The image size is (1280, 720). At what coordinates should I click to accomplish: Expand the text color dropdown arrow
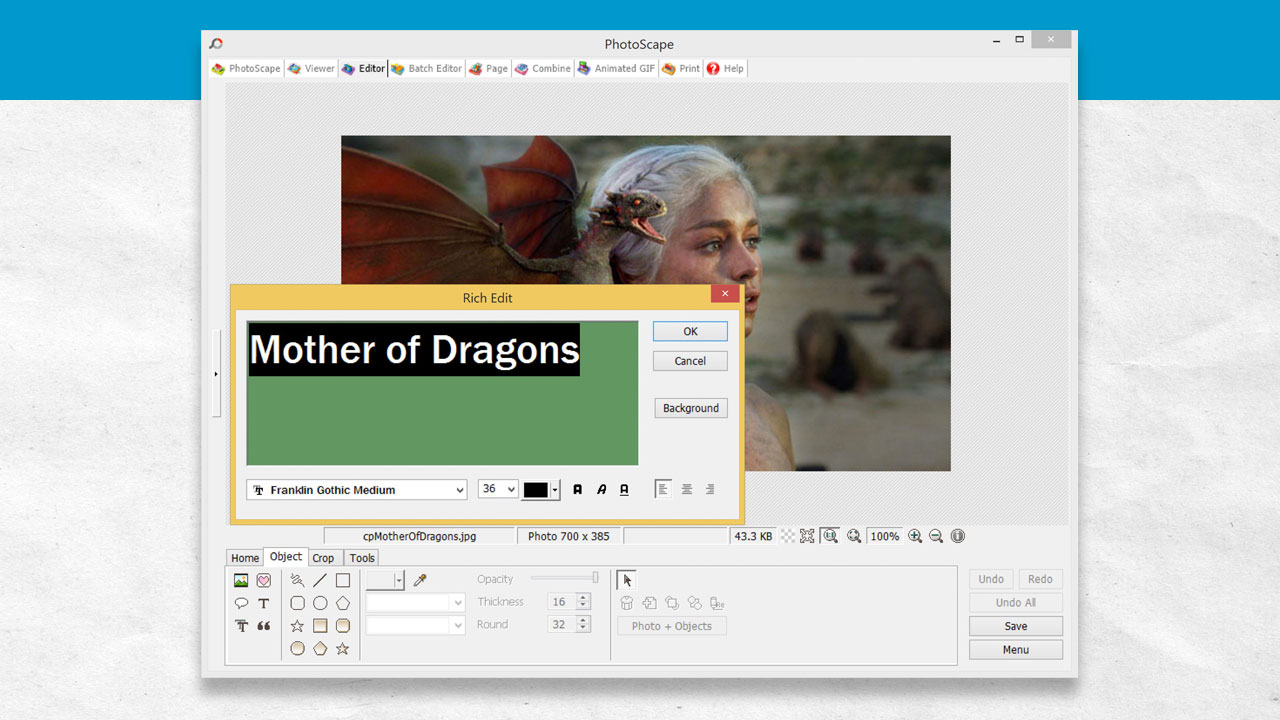pos(556,490)
